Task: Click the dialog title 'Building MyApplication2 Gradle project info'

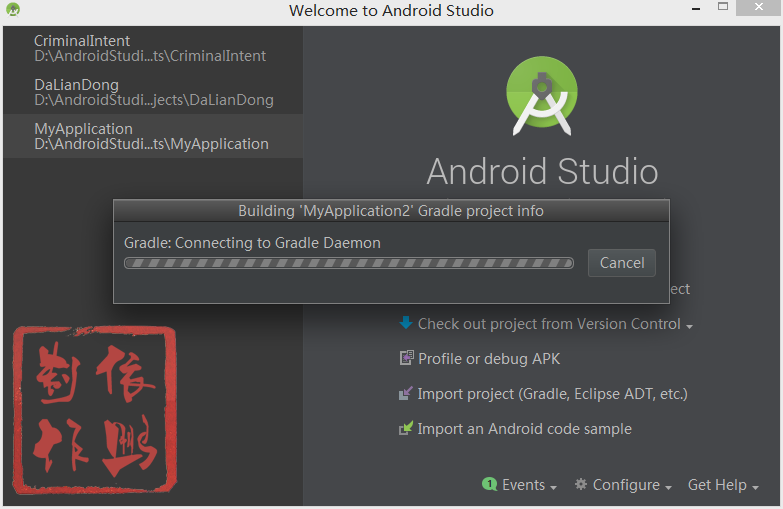Action: click(x=391, y=211)
